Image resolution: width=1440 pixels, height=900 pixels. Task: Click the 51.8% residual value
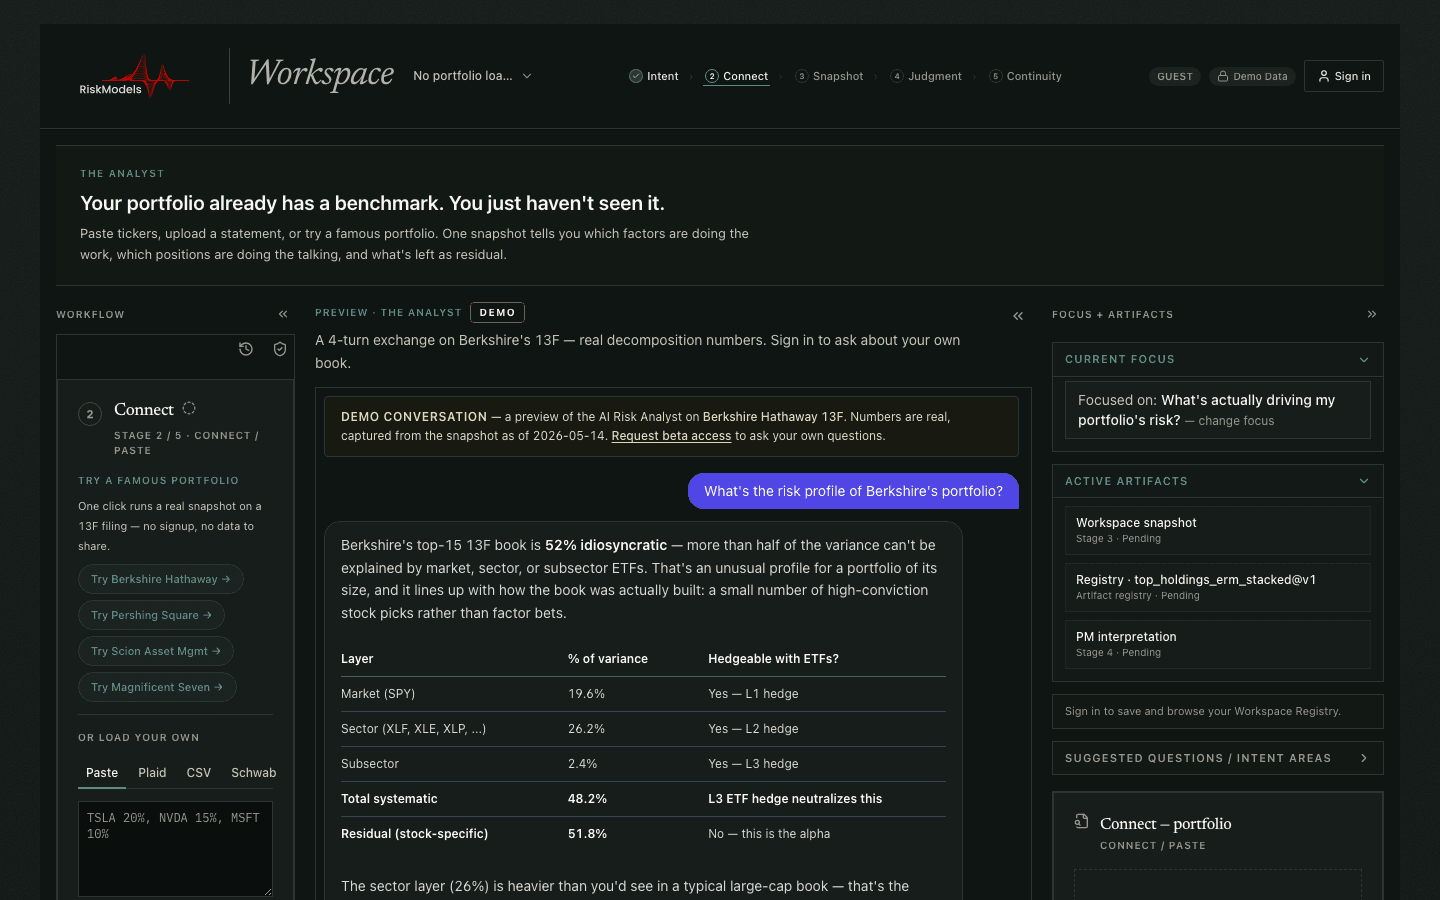[x=587, y=834]
